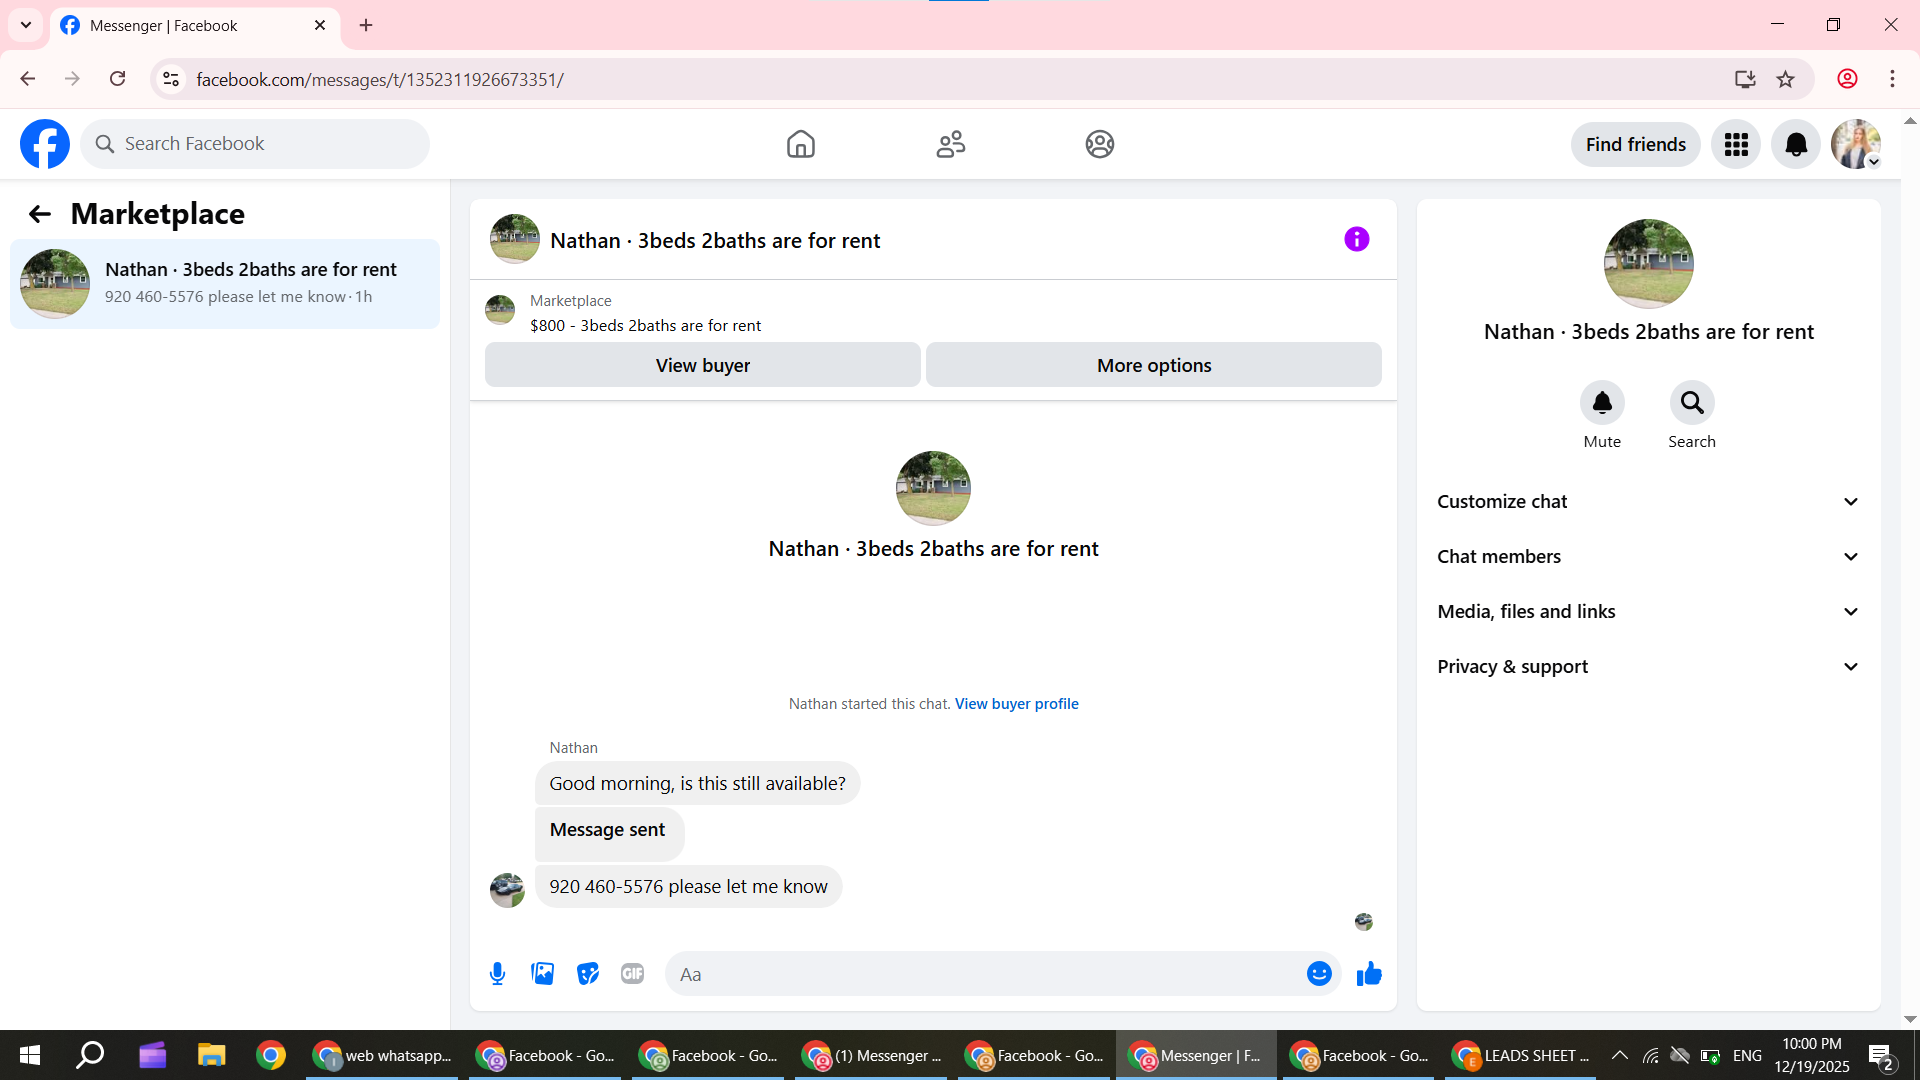Open web whatsapp in Windows taskbar
1920x1080 pixels.
(383, 1056)
